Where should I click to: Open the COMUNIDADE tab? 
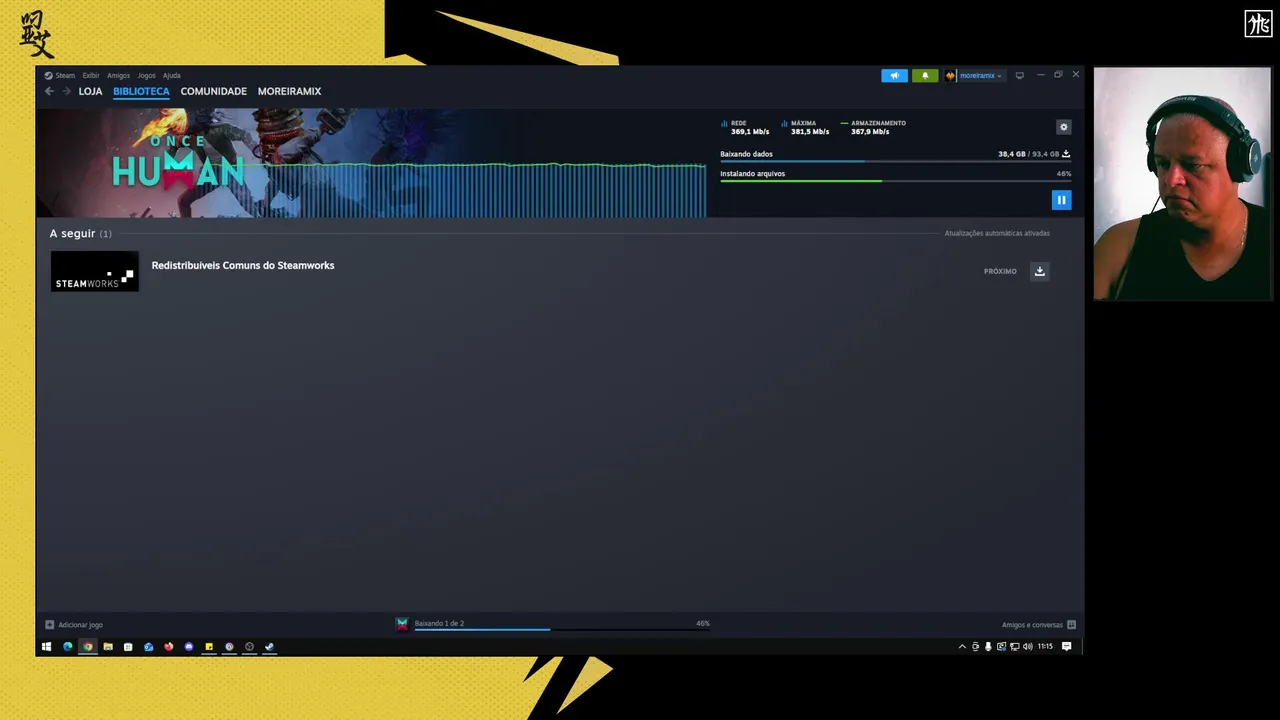213,91
